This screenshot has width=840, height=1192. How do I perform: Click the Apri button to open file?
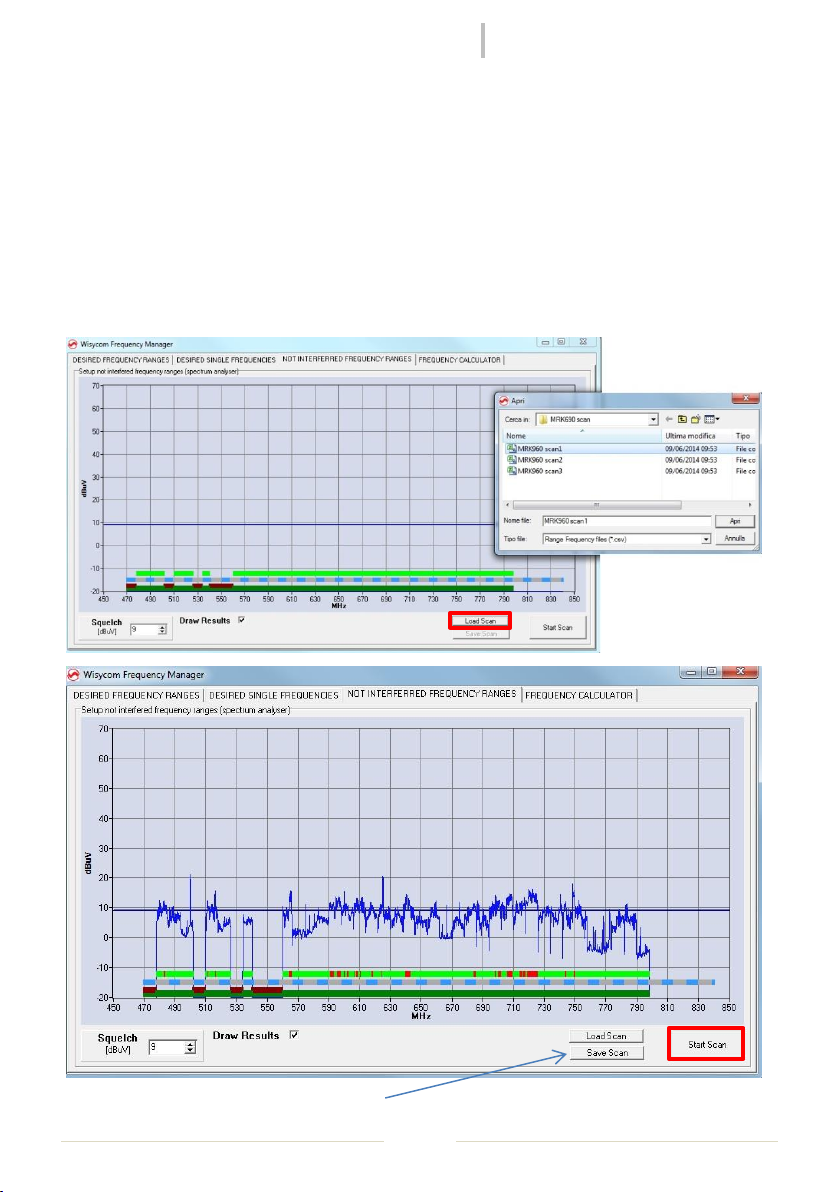pos(734,522)
